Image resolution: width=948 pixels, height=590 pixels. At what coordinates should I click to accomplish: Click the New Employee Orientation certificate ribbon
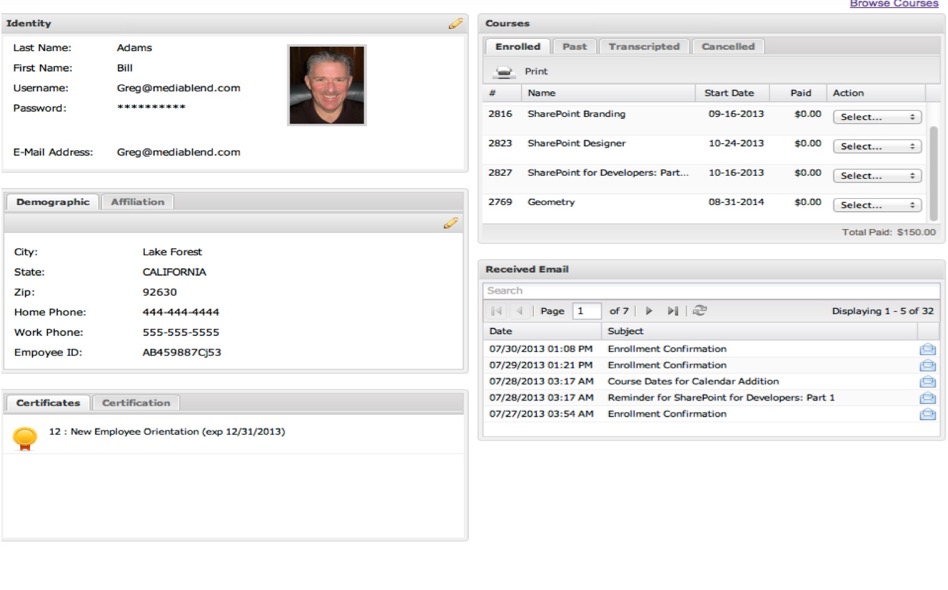pyautogui.click(x=26, y=437)
